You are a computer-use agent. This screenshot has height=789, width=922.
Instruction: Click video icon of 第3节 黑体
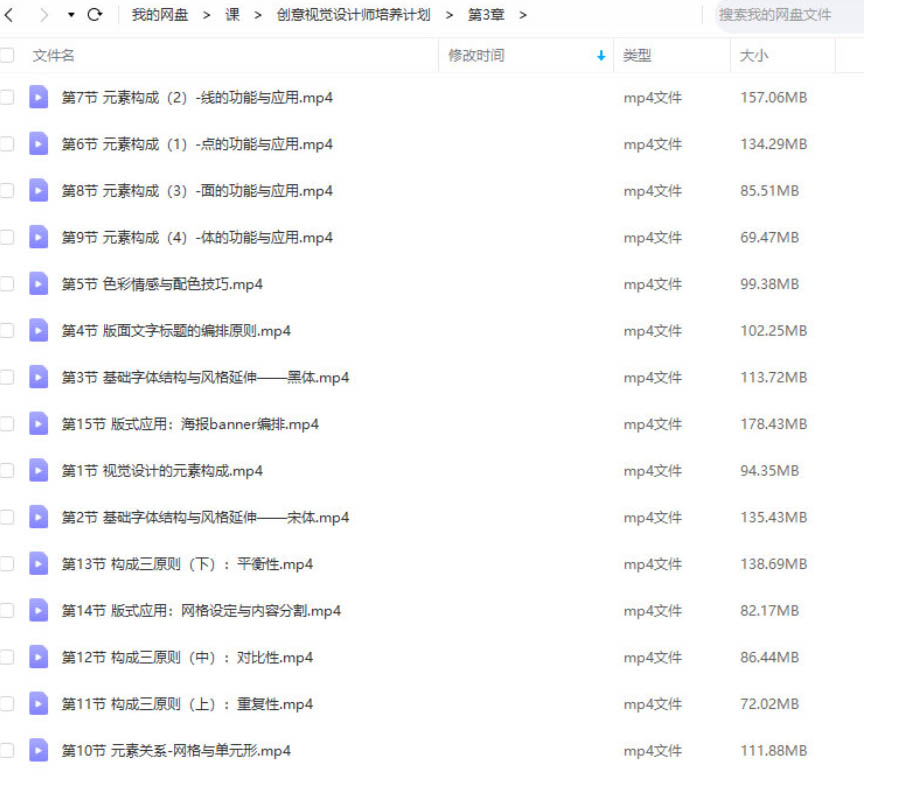(x=38, y=377)
